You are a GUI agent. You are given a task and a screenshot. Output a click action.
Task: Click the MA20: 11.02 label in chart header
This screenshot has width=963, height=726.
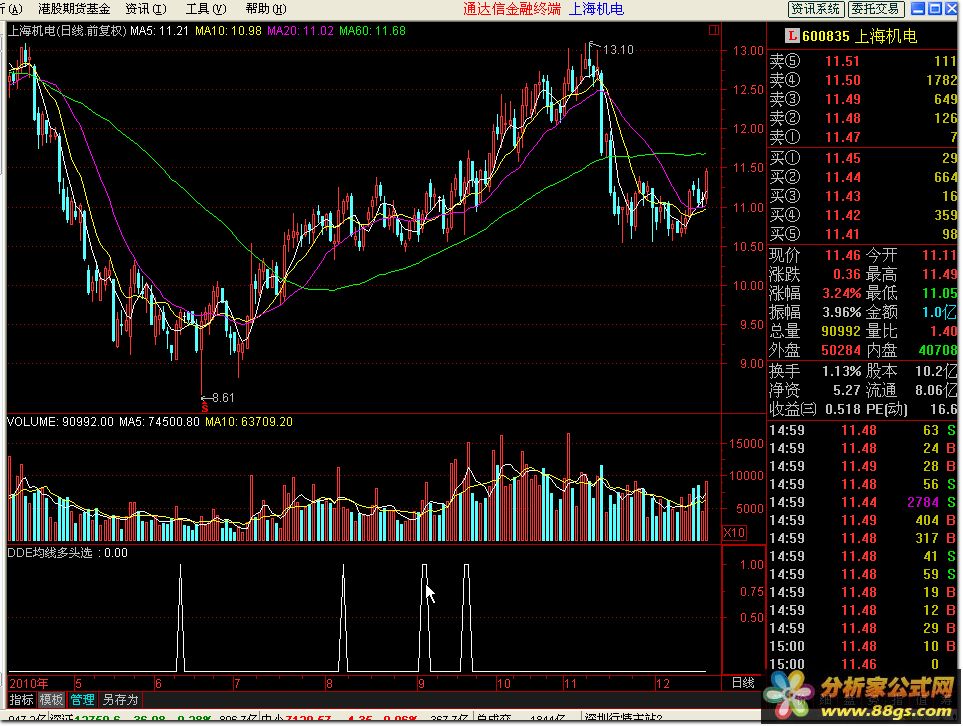(x=300, y=31)
